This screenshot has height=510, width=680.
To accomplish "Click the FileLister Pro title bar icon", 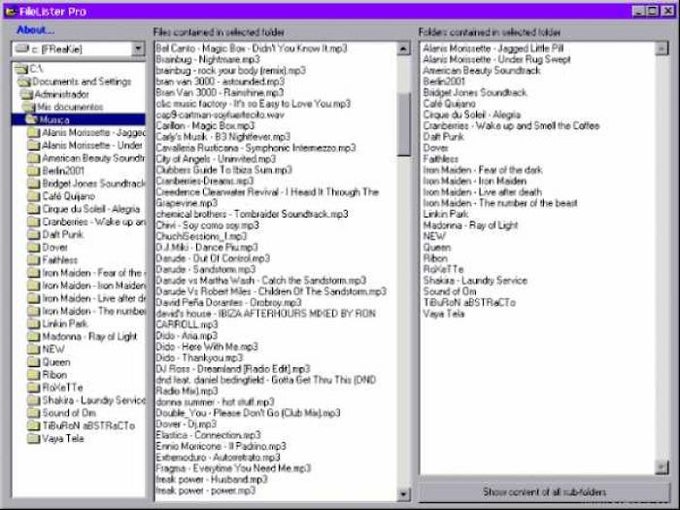I will tap(11, 11).
